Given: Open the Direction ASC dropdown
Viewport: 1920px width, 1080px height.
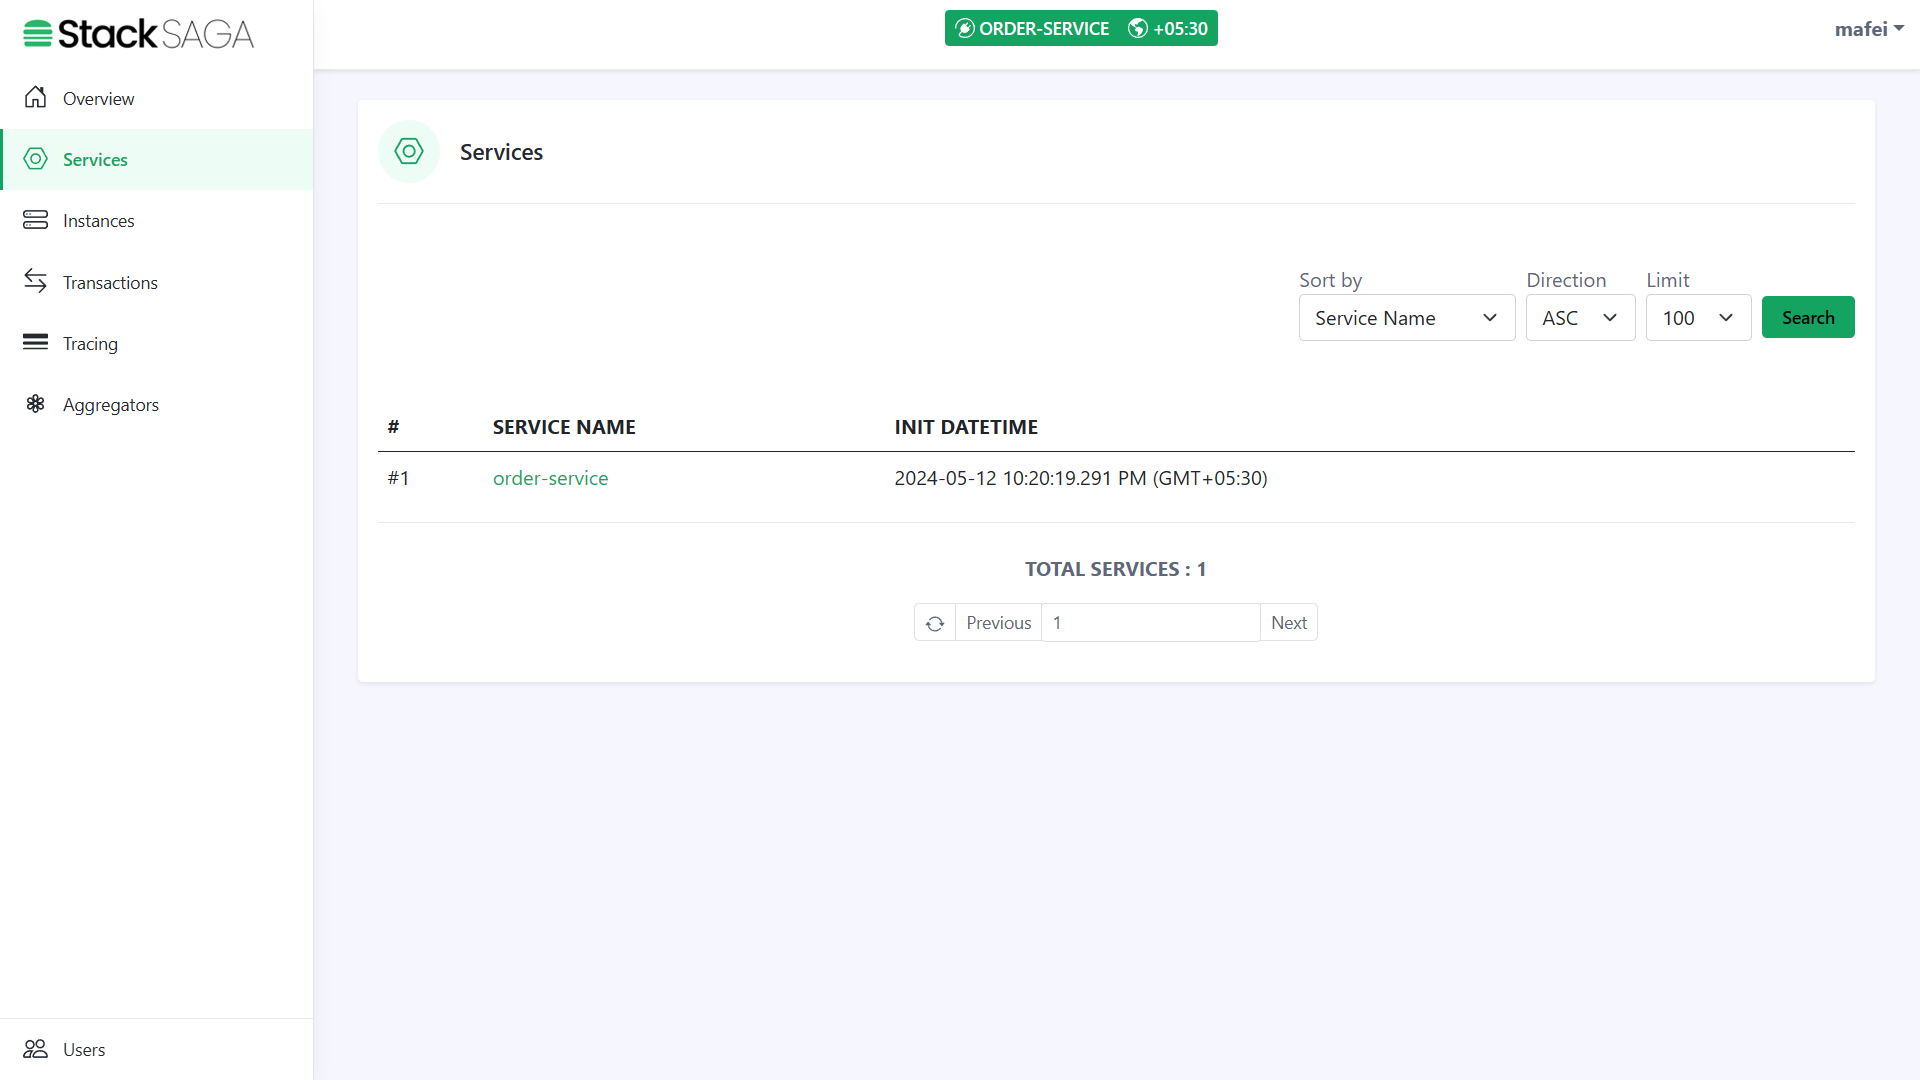Looking at the screenshot, I should click(x=1580, y=318).
